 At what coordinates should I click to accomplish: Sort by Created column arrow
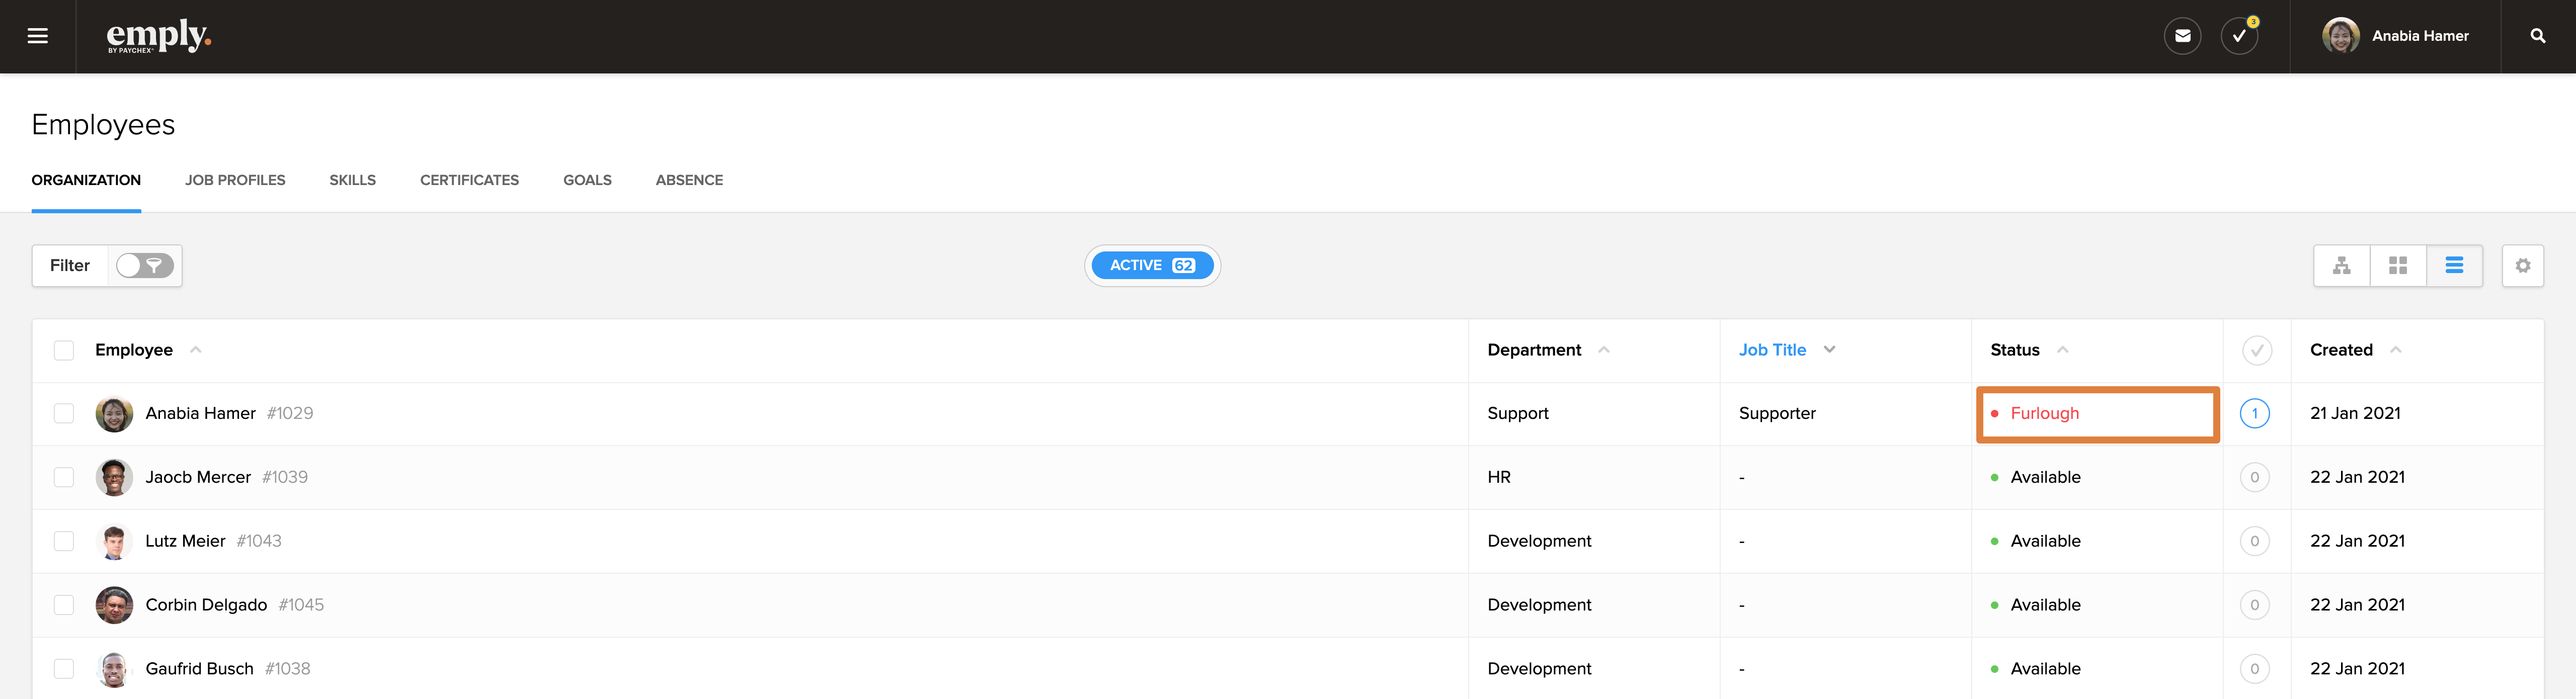pyautogui.click(x=2395, y=350)
